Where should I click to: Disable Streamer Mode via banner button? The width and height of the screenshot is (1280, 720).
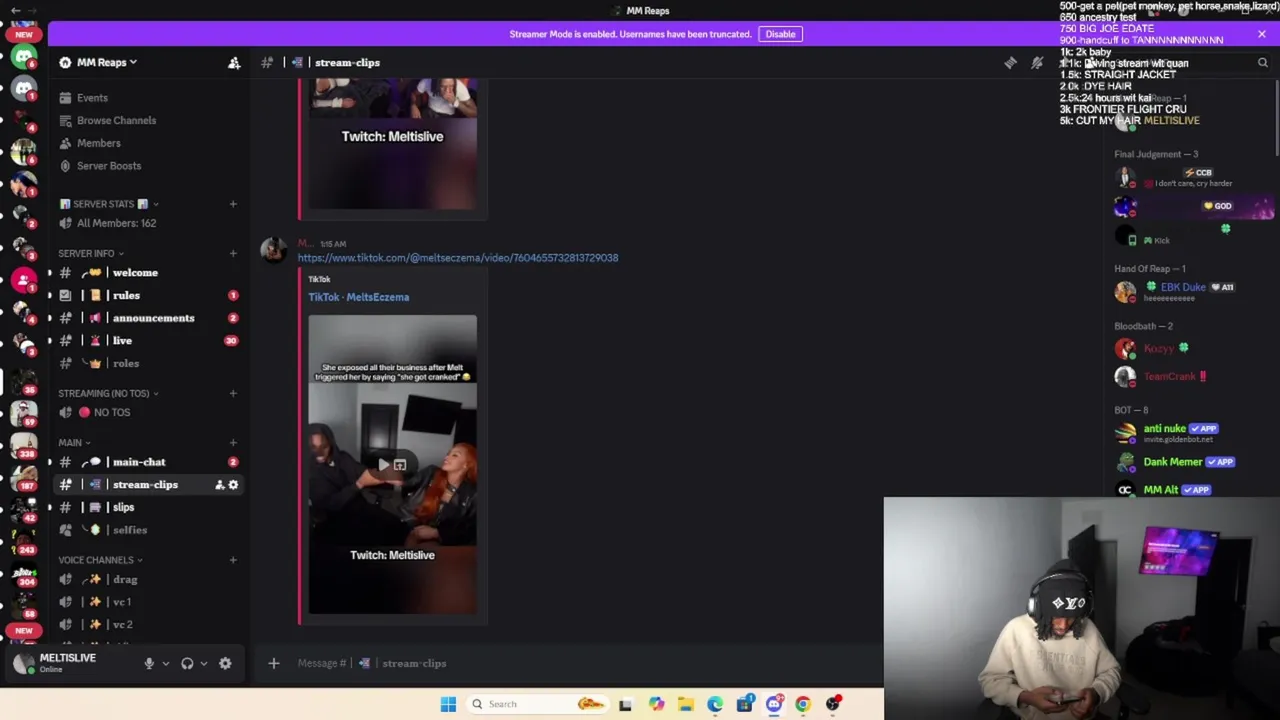tap(780, 34)
